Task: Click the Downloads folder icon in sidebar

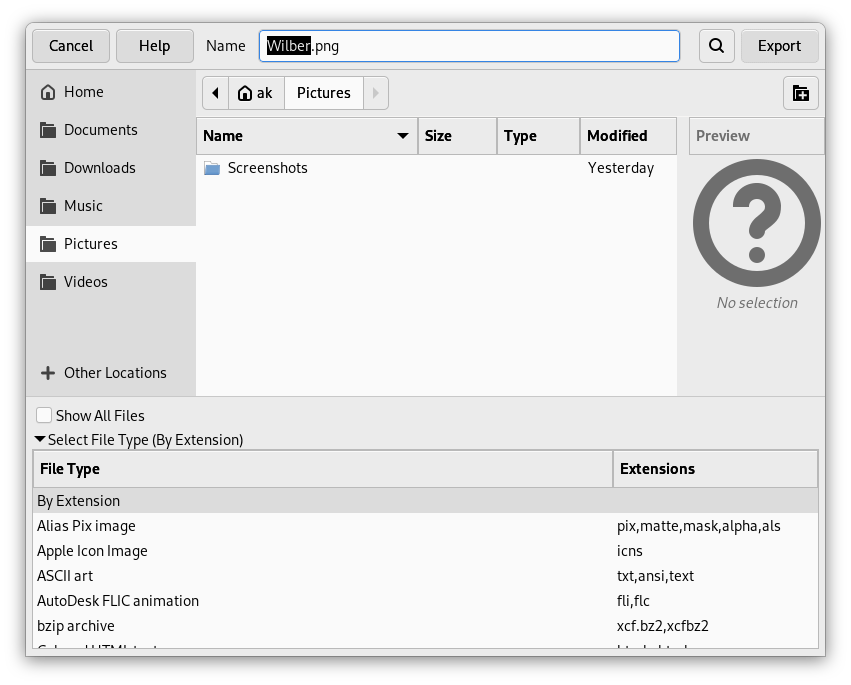Action: click(47, 167)
